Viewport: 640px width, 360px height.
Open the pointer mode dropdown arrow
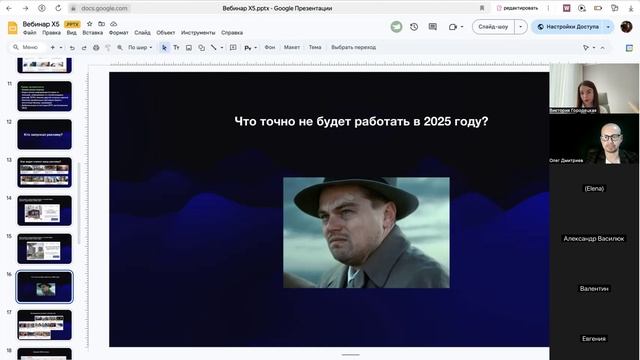coord(594,48)
